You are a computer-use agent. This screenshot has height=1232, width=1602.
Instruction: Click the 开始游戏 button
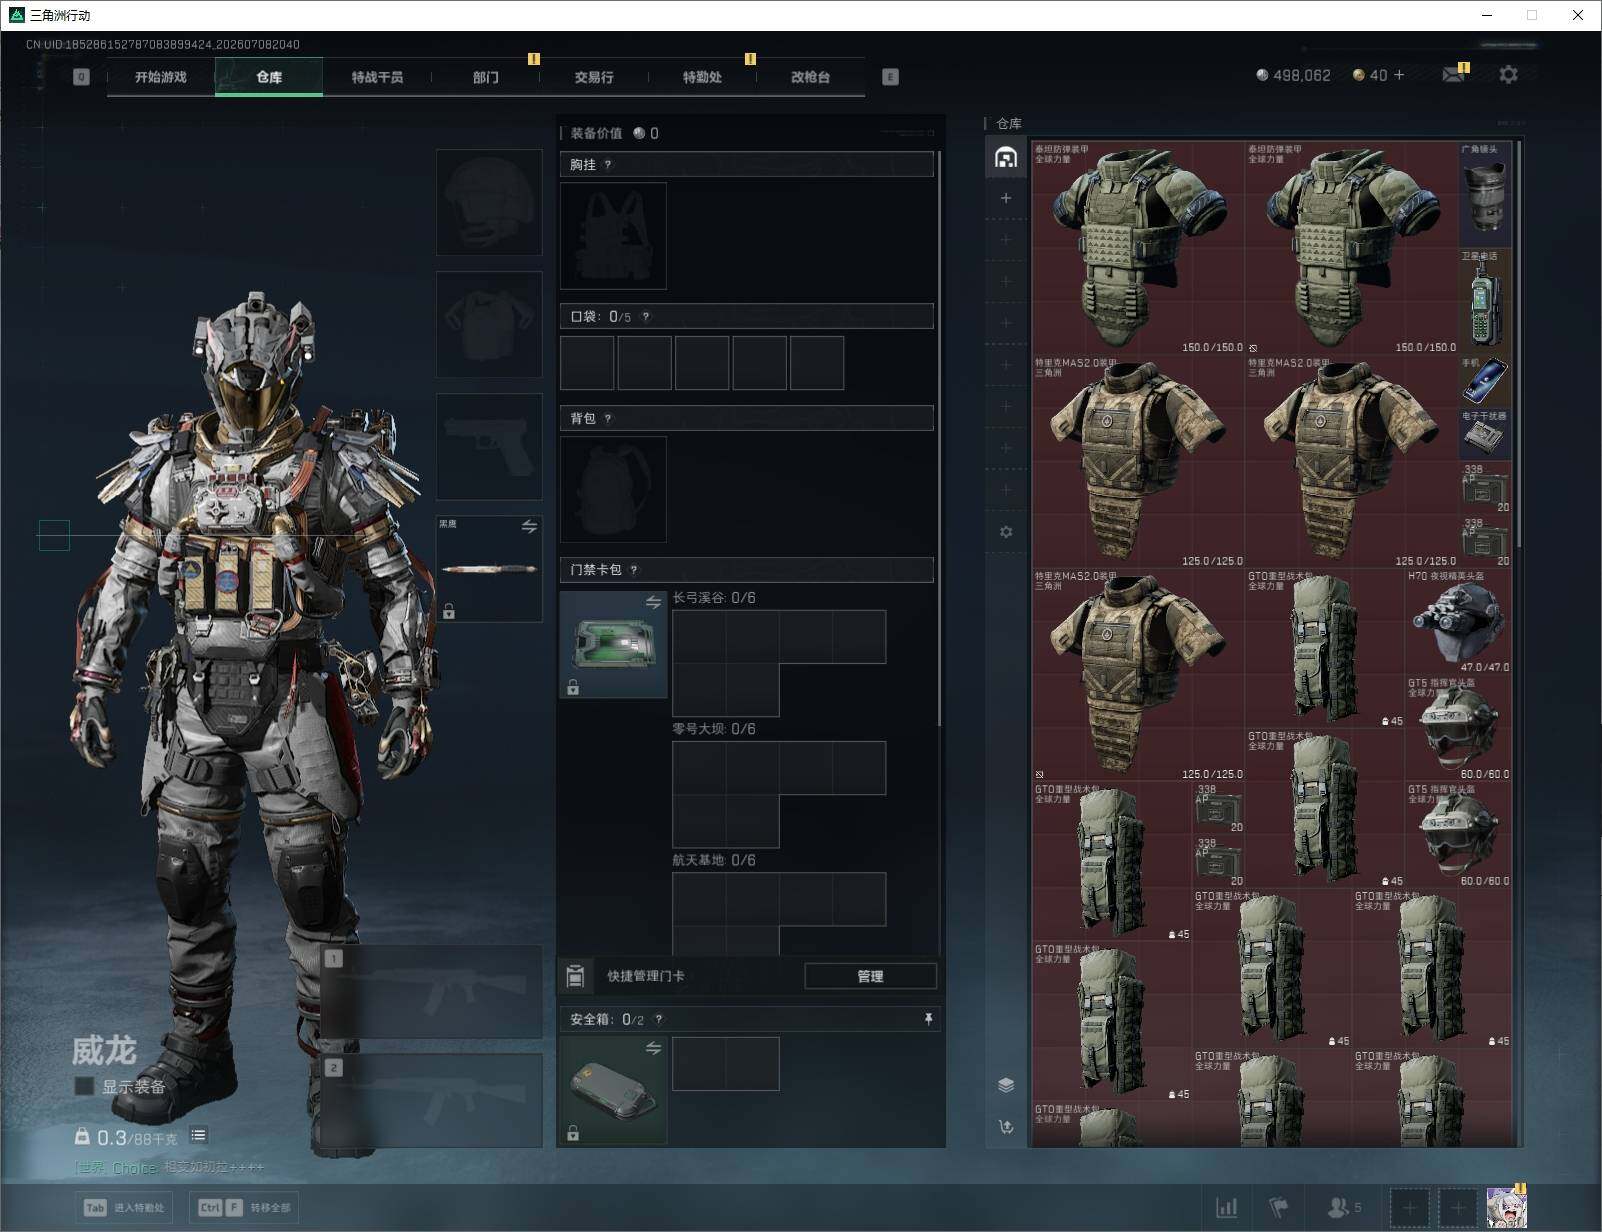[160, 77]
